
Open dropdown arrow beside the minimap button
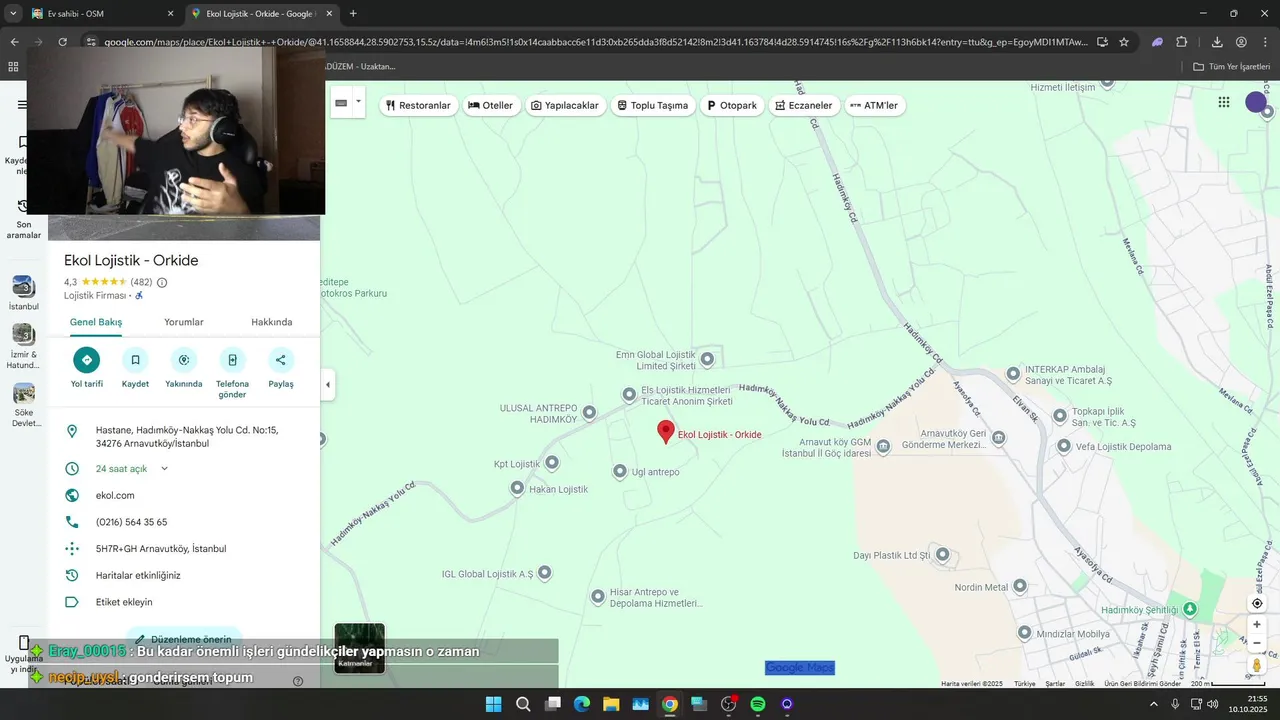pyautogui.click(x=358, y=101)
